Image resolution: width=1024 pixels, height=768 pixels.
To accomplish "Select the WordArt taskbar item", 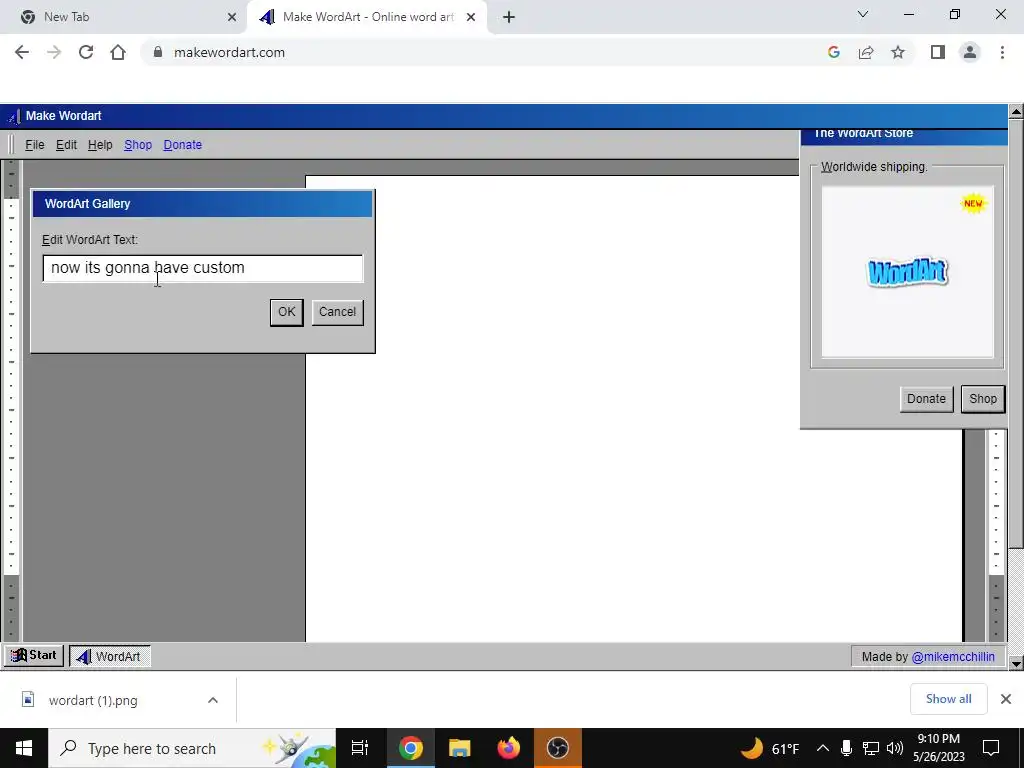I will click(x=110, y=656).
